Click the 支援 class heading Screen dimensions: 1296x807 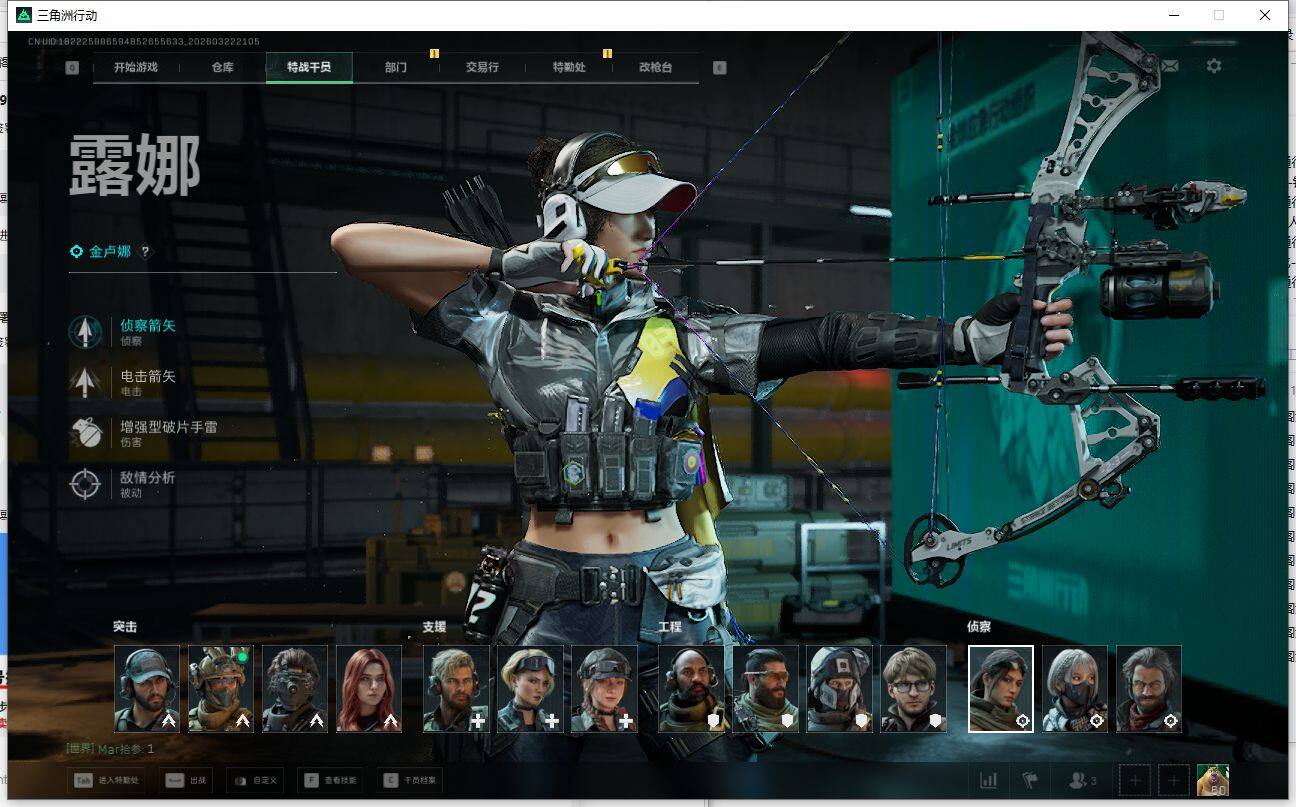[x=434, y=627]
